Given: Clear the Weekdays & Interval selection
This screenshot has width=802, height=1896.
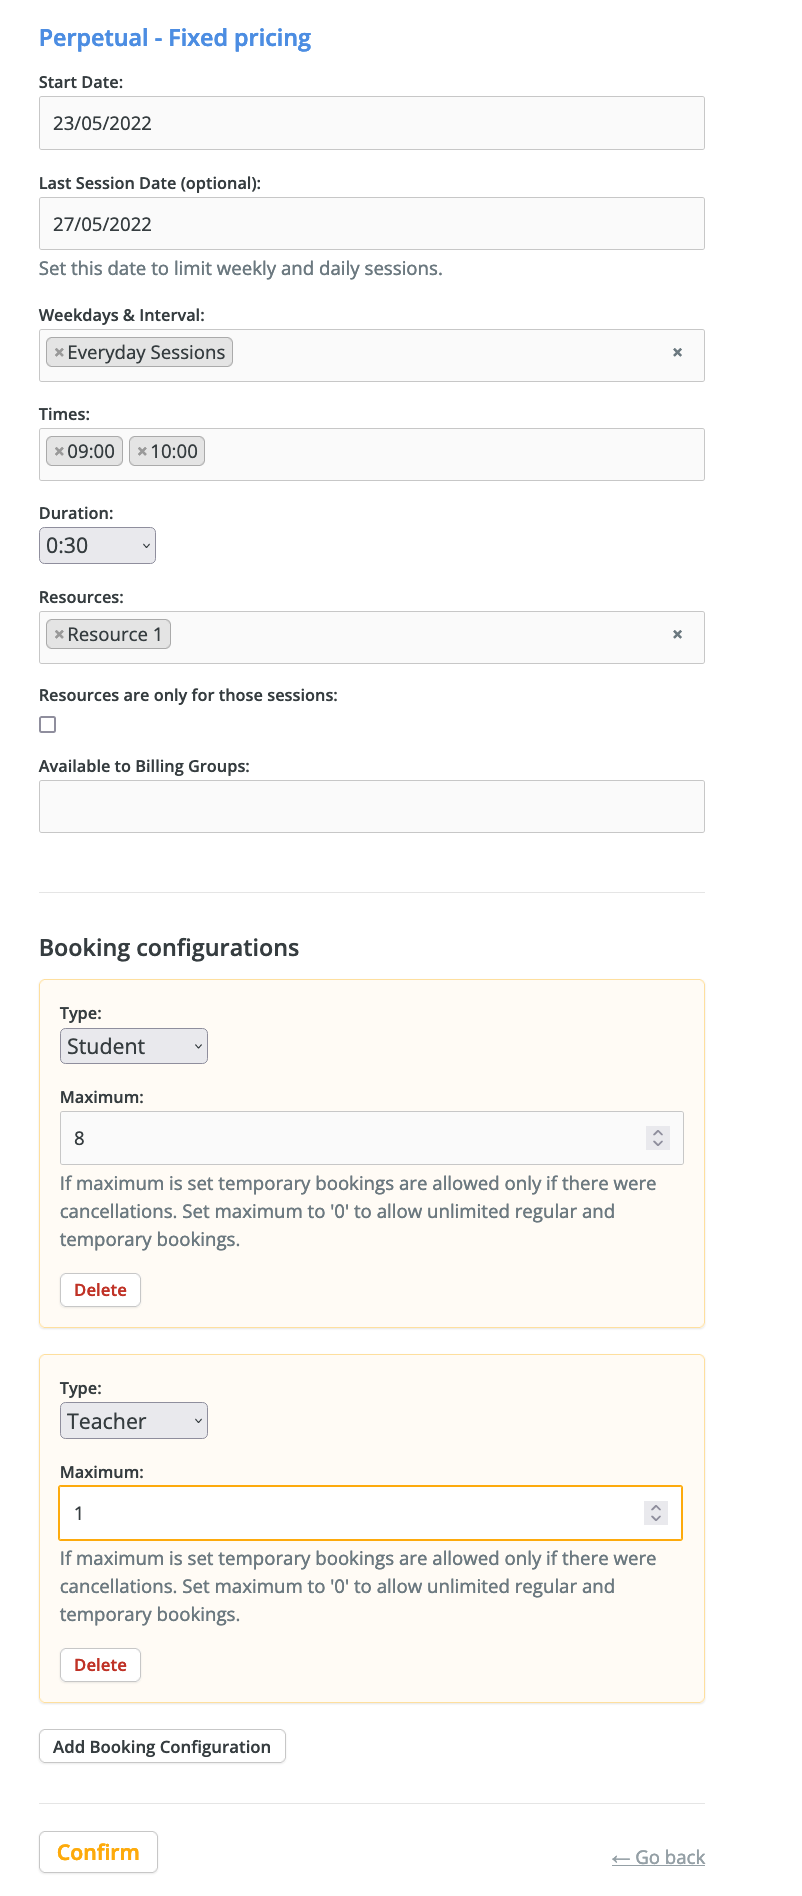Looking at the screenshot, I should pyautogui.click(x=677, y=353).
